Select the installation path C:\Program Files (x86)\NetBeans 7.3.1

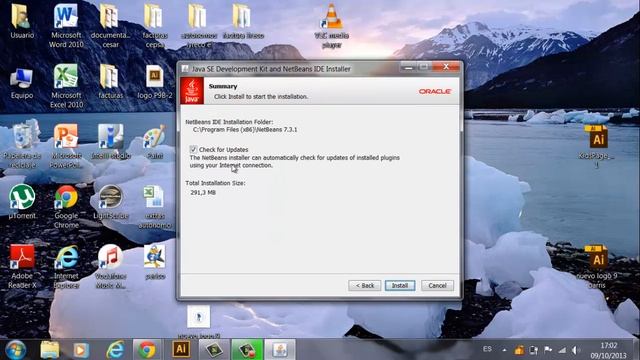[x=245, y=129]
